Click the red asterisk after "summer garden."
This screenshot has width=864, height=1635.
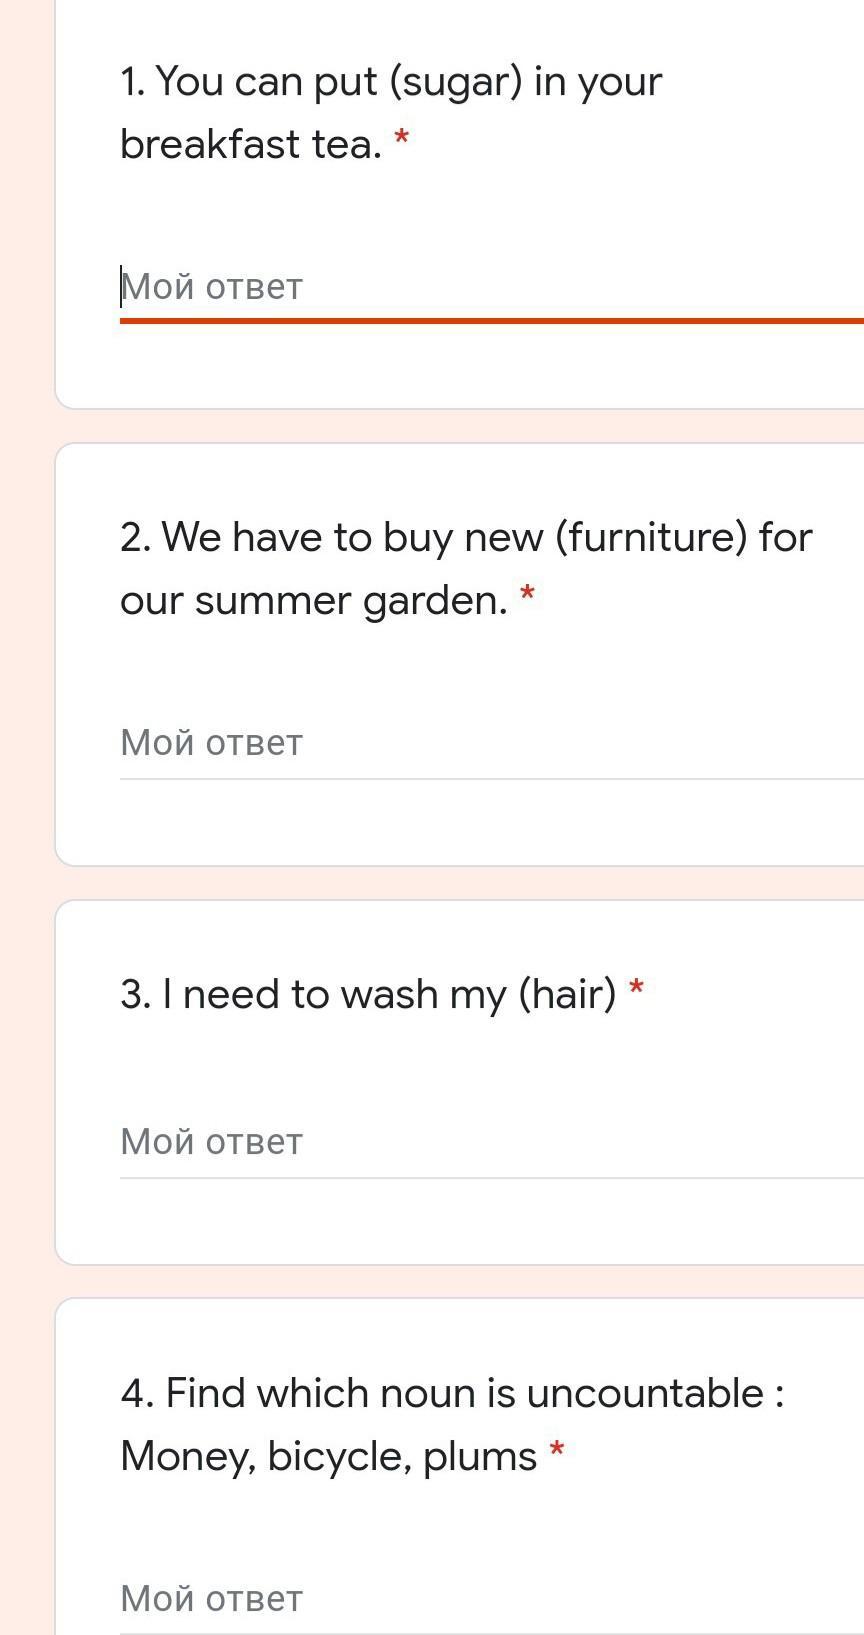tap(528, 595)
